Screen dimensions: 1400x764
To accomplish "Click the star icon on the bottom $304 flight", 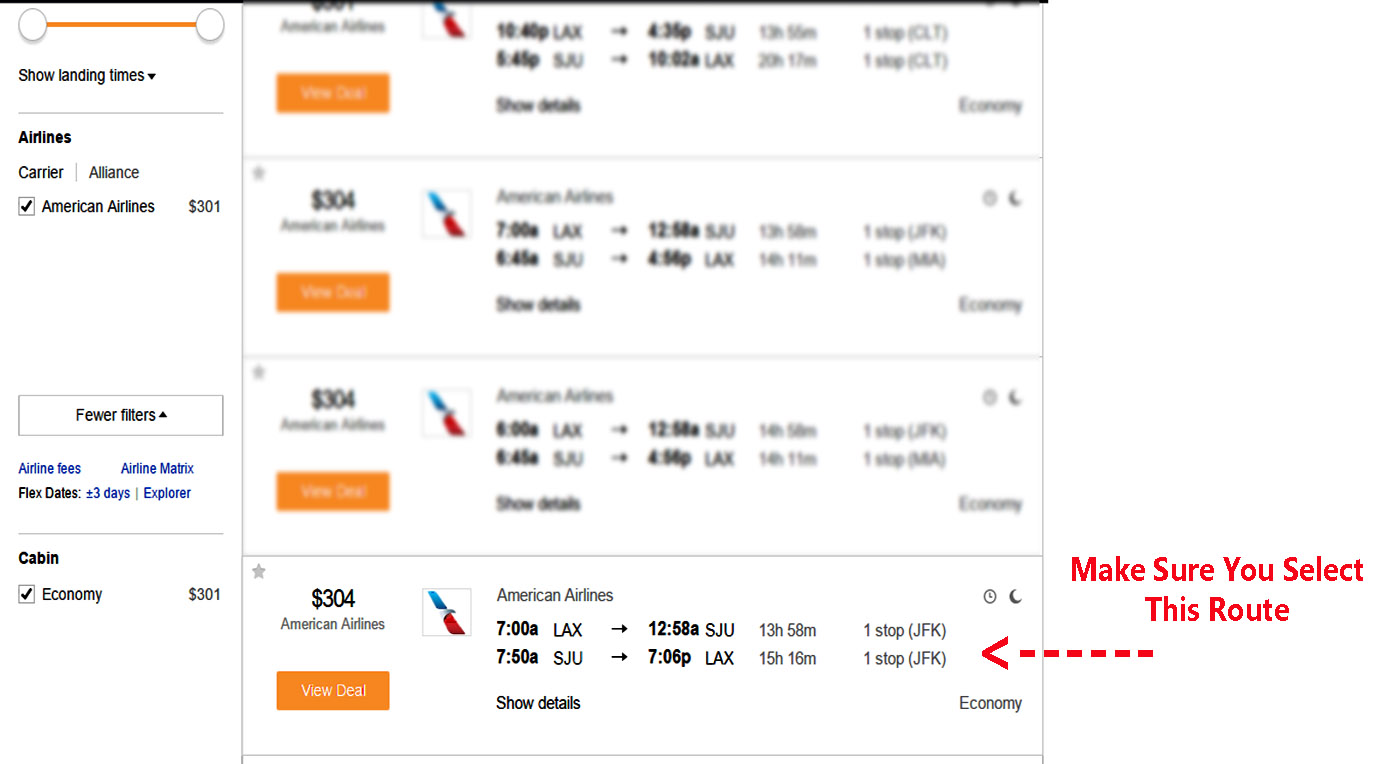I will point(259,572).
